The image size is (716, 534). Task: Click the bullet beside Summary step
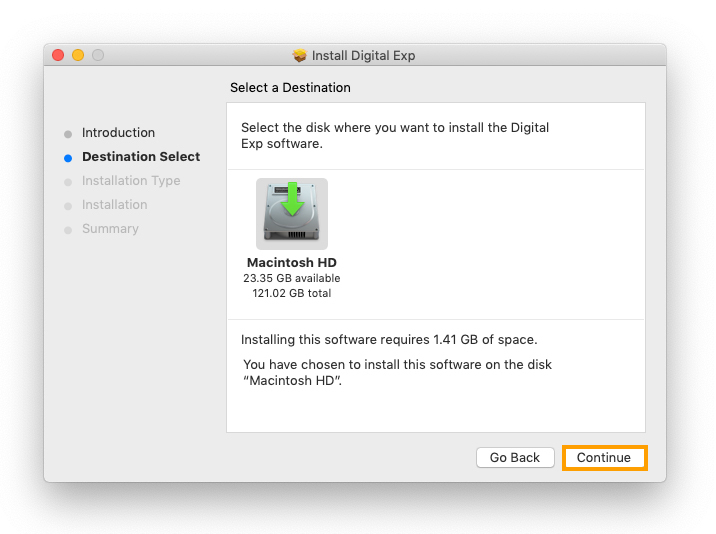coord(68,230)
